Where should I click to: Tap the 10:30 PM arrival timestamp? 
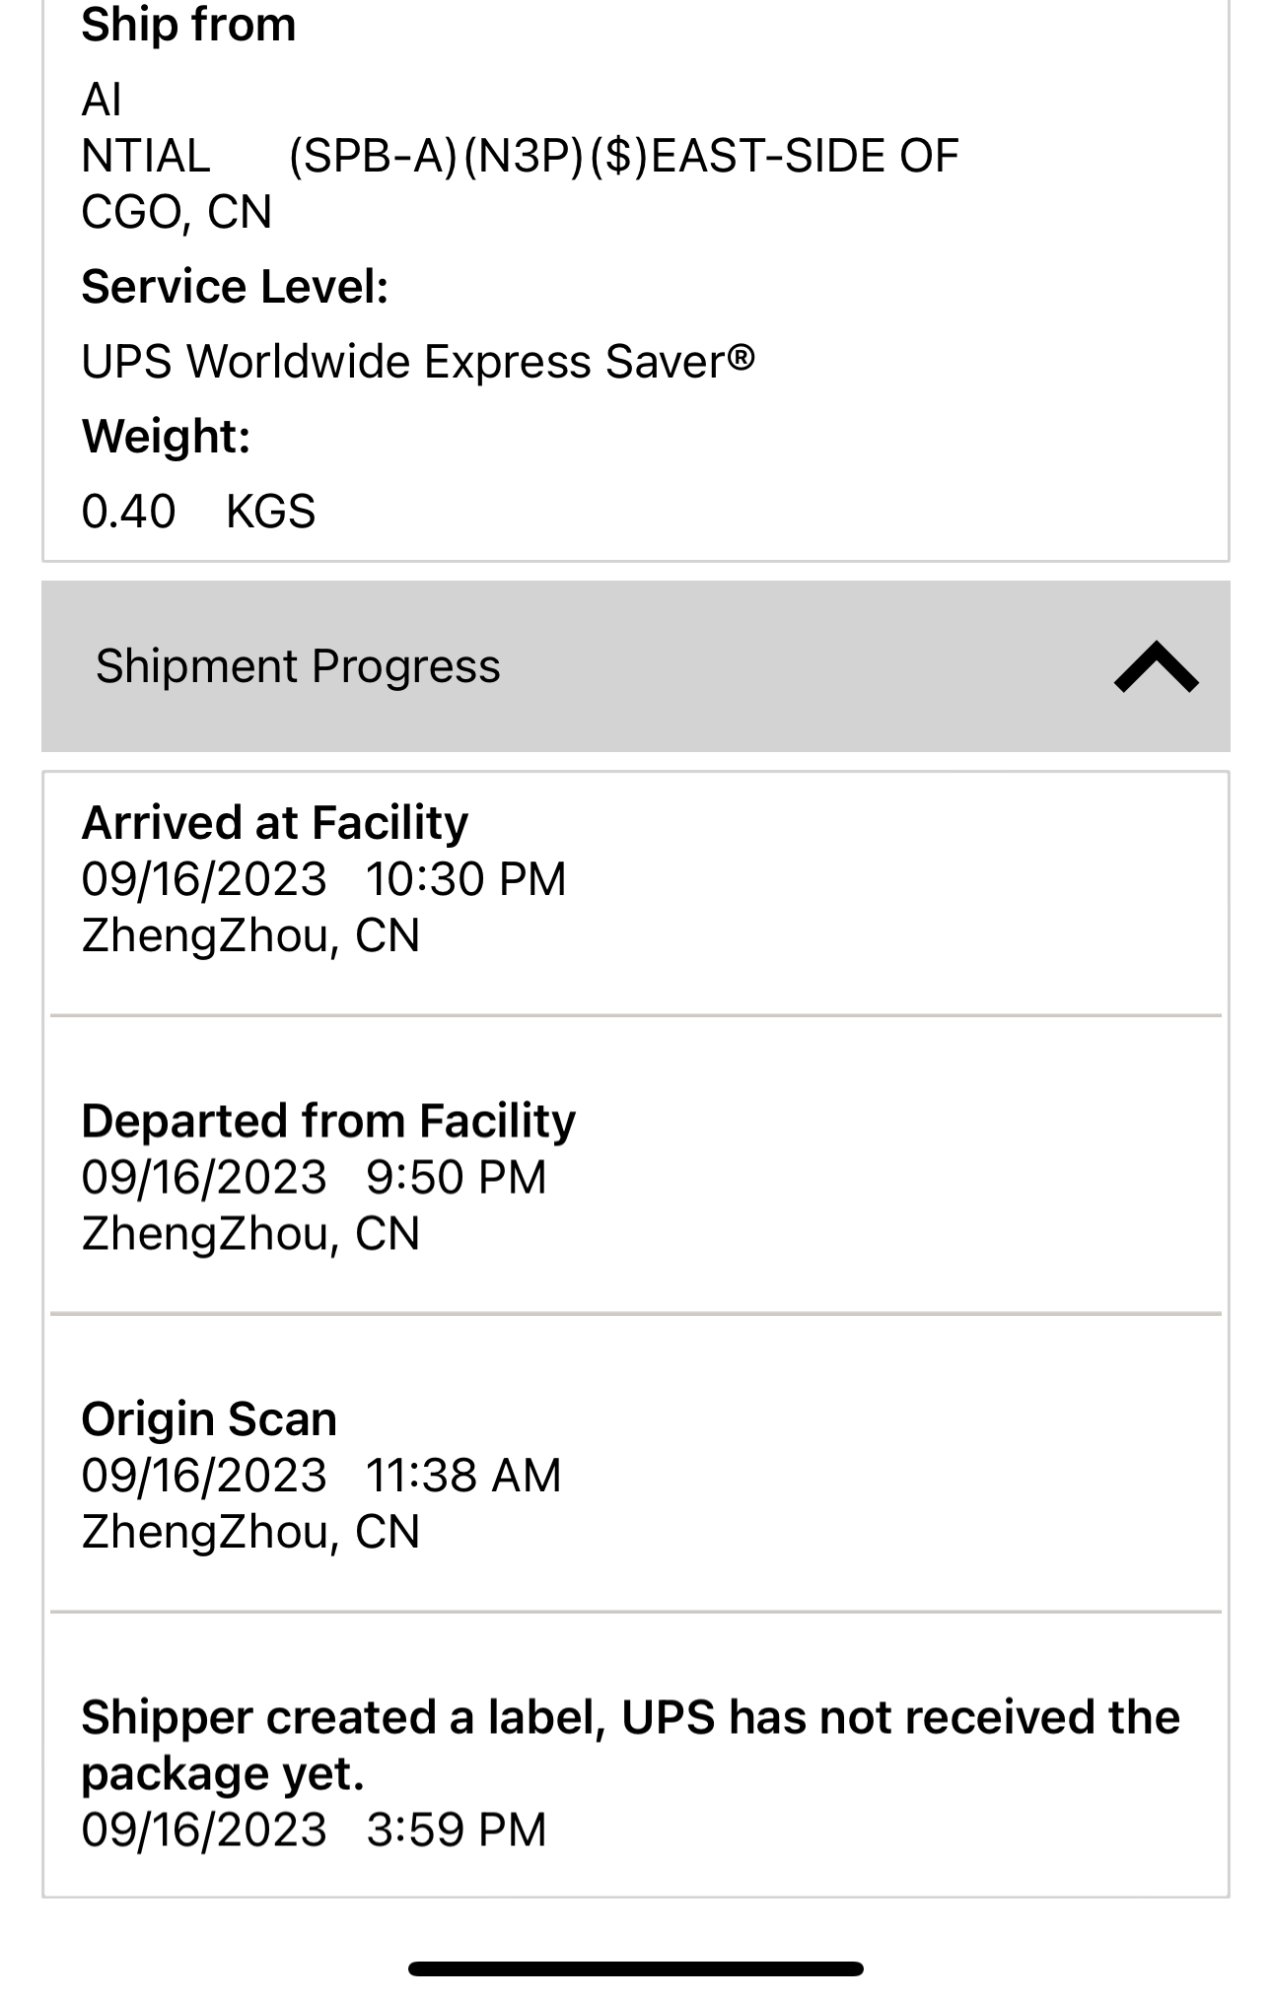click(x=465, y=880)
